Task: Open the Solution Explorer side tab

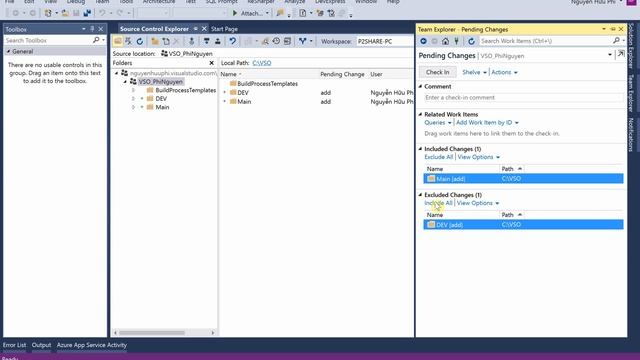Action: pyautogui.click(x=631, y=46)
